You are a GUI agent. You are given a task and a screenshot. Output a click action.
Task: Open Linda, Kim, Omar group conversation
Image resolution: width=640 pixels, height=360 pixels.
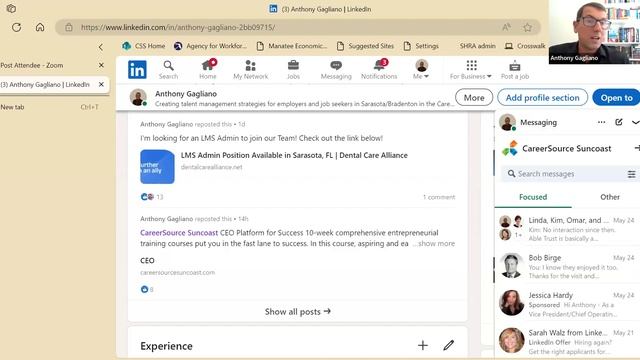pyautogui.click(x=567, y=229)
